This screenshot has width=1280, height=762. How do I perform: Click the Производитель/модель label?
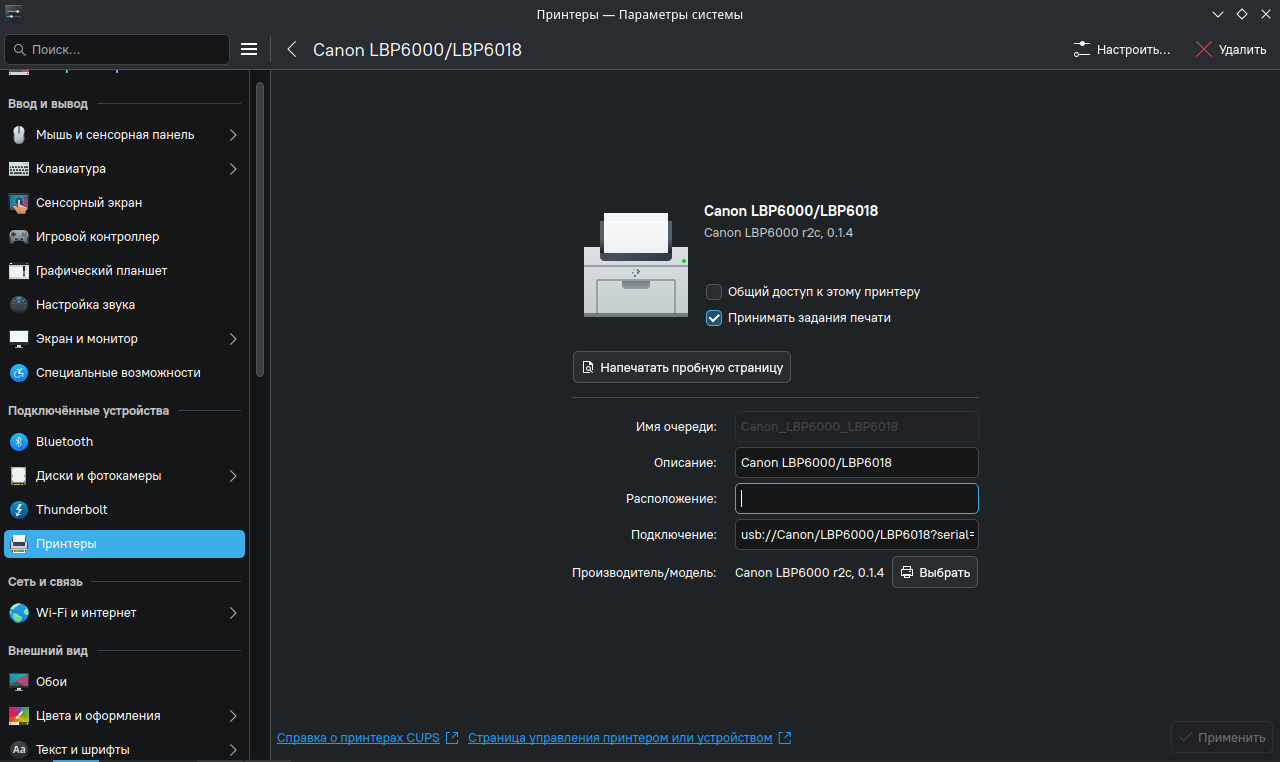click(x=644, y=573)
